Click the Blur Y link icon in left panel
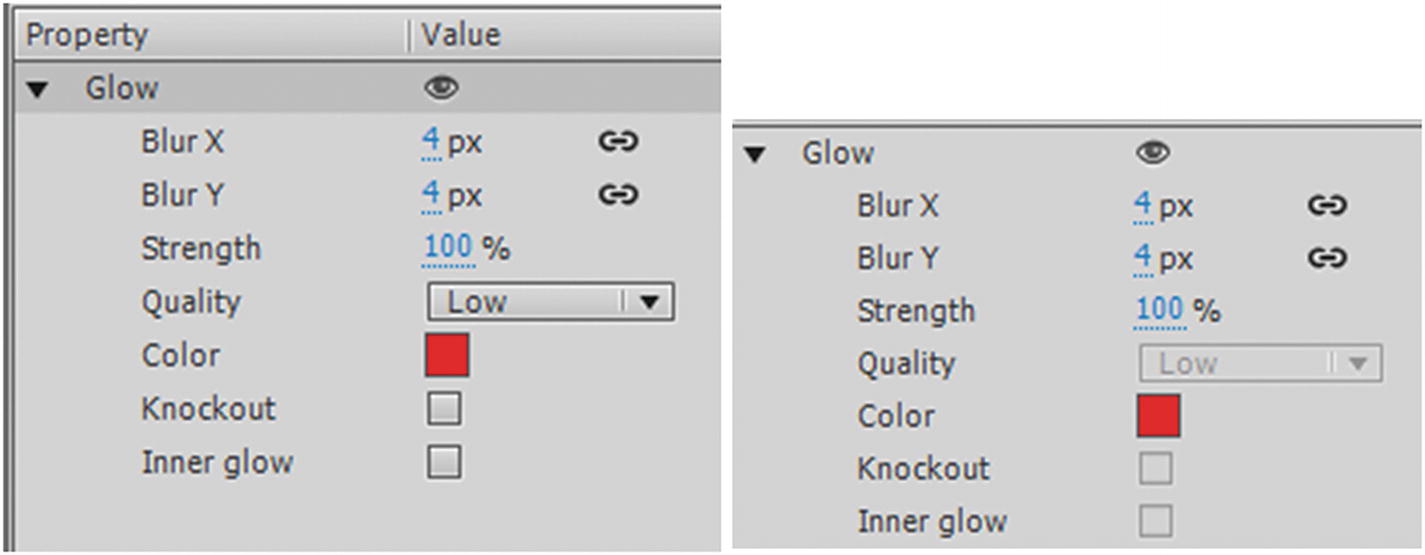 click(618, 195)
